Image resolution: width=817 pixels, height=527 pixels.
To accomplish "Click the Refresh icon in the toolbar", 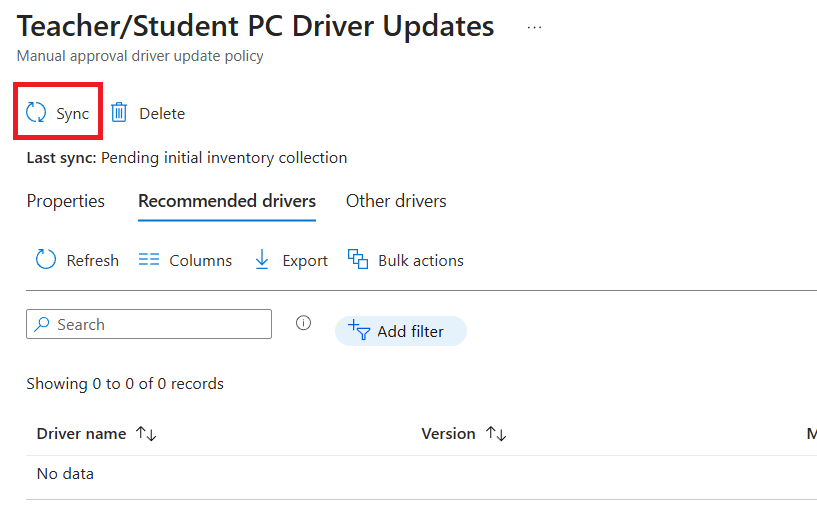I will point(46,260).
